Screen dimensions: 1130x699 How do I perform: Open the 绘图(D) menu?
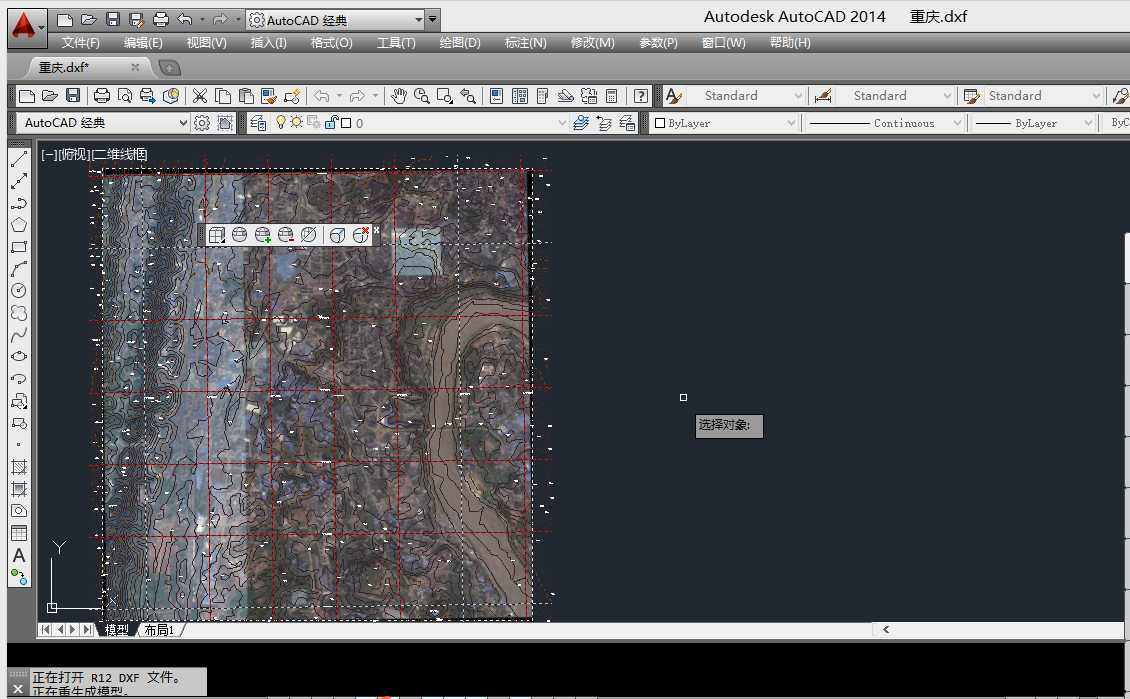(460, 43)
